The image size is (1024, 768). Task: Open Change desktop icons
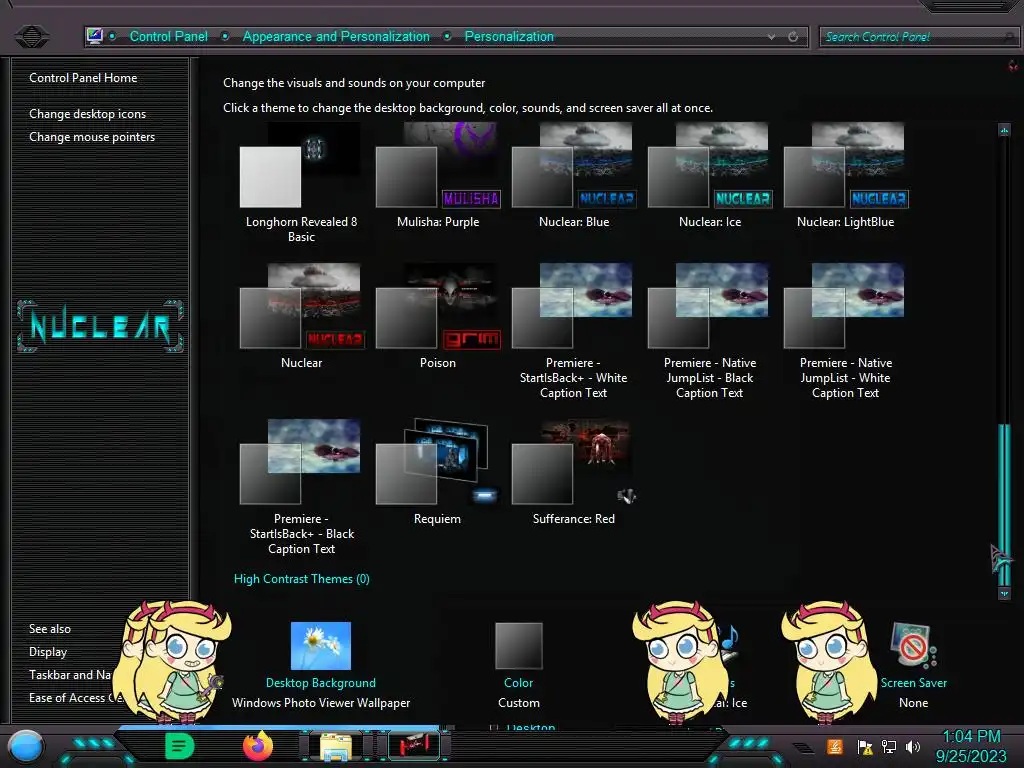88,114
